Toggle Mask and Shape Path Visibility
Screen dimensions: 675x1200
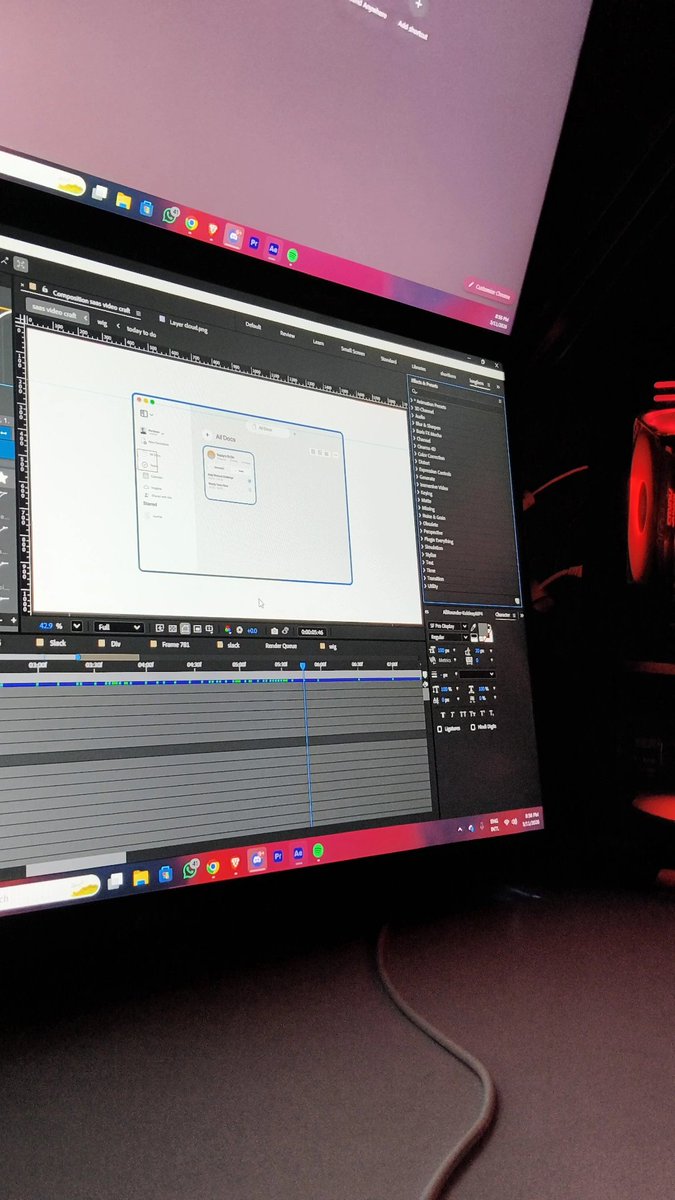click(x=184, y=628)
